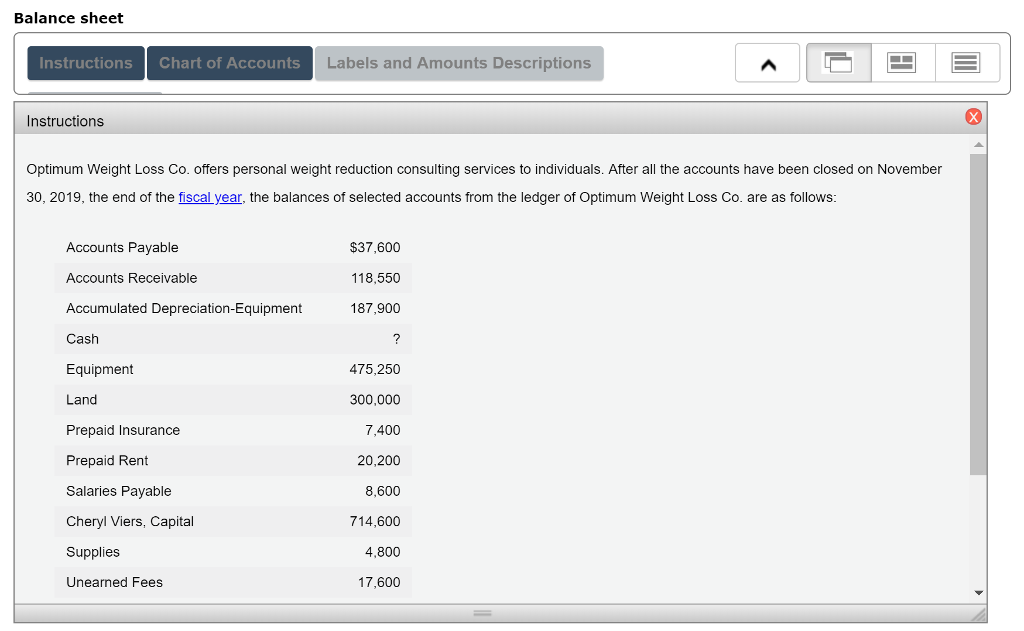
Task: Click the 300,000 amount
Action: [375, 400]
